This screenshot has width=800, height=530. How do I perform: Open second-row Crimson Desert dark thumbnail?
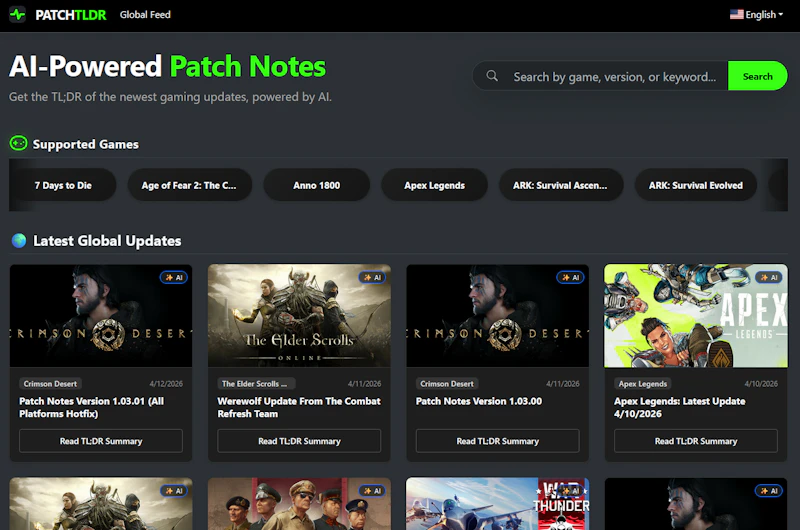[696, 503]
